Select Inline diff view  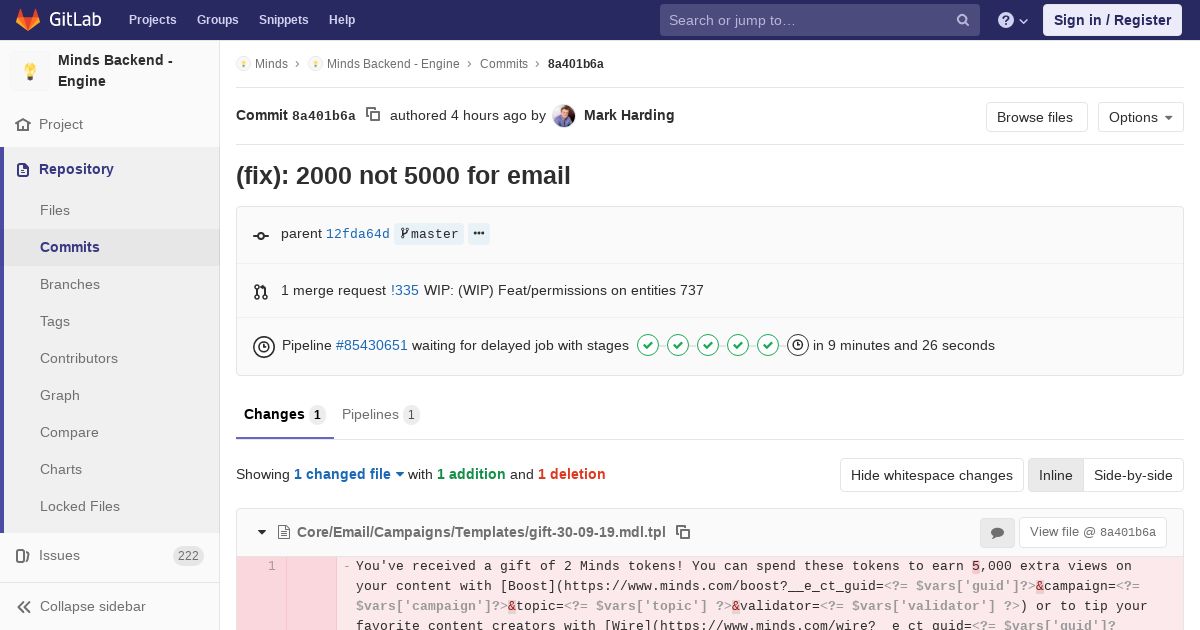point(1056,475)
